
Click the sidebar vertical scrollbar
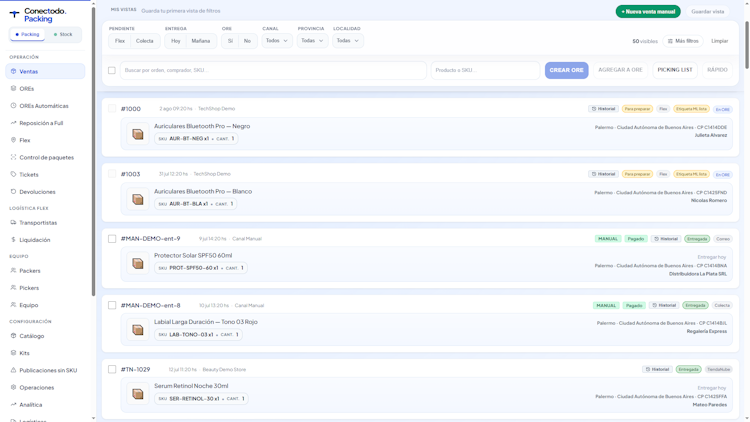93,151
